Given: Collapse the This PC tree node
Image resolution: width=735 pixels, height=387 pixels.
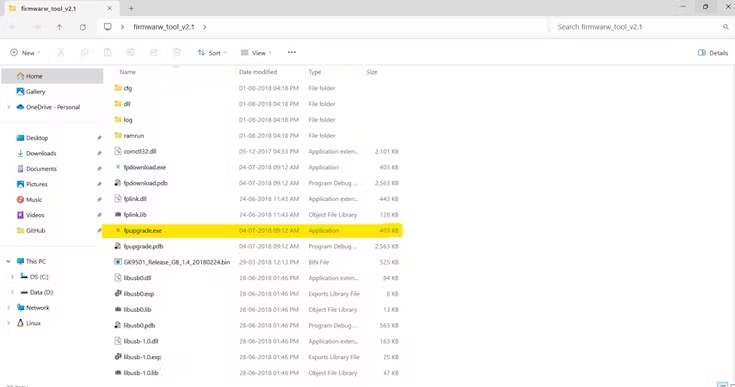Looking at the screenshot, I should tap(8, 261).
